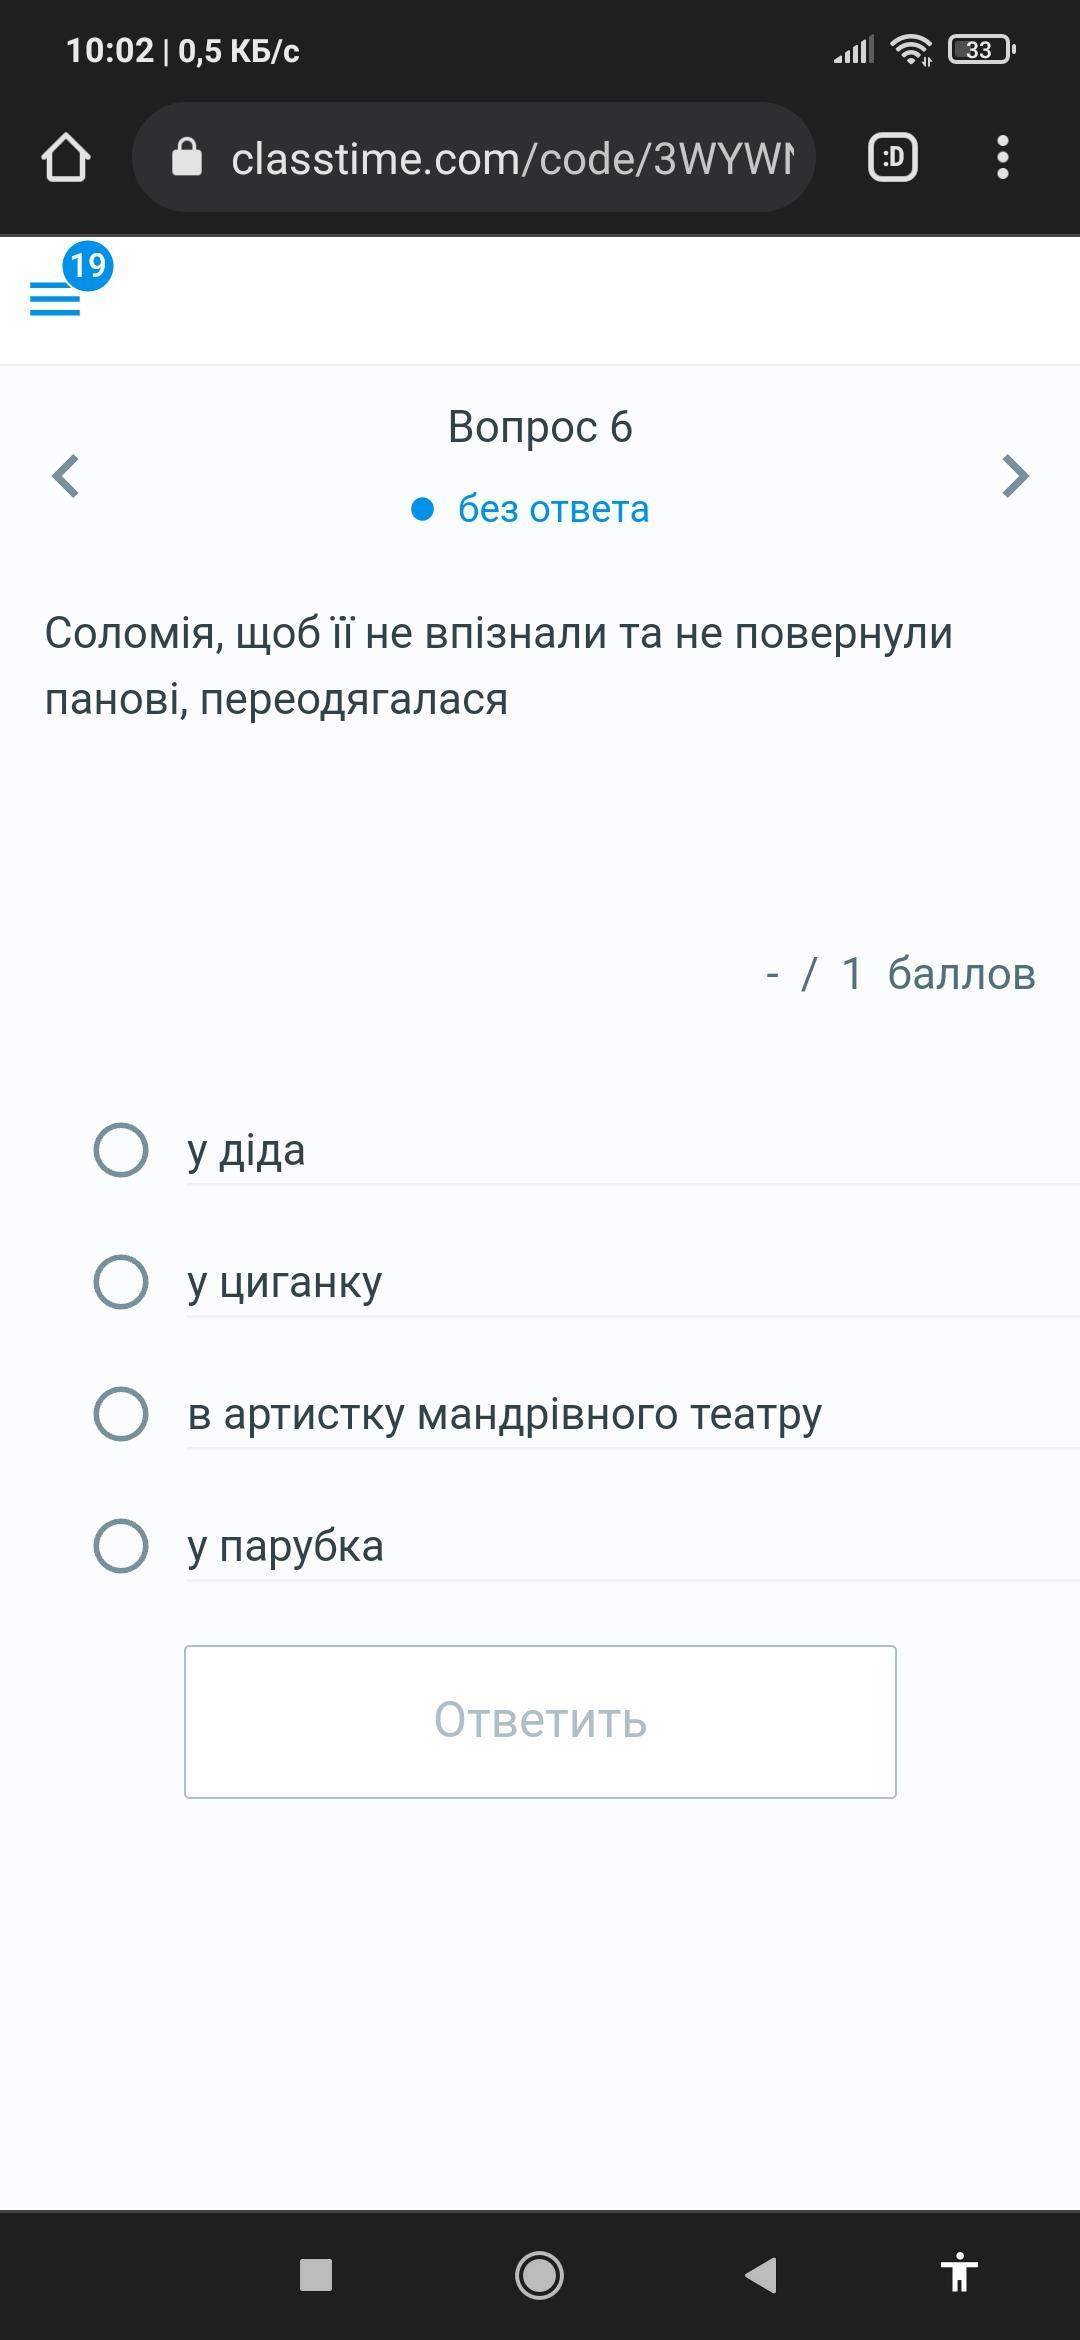Open the three-dot browser menu
Image resolution: width=1080 pixels, height=2340 pixels.
click(x=1002, y=158)
